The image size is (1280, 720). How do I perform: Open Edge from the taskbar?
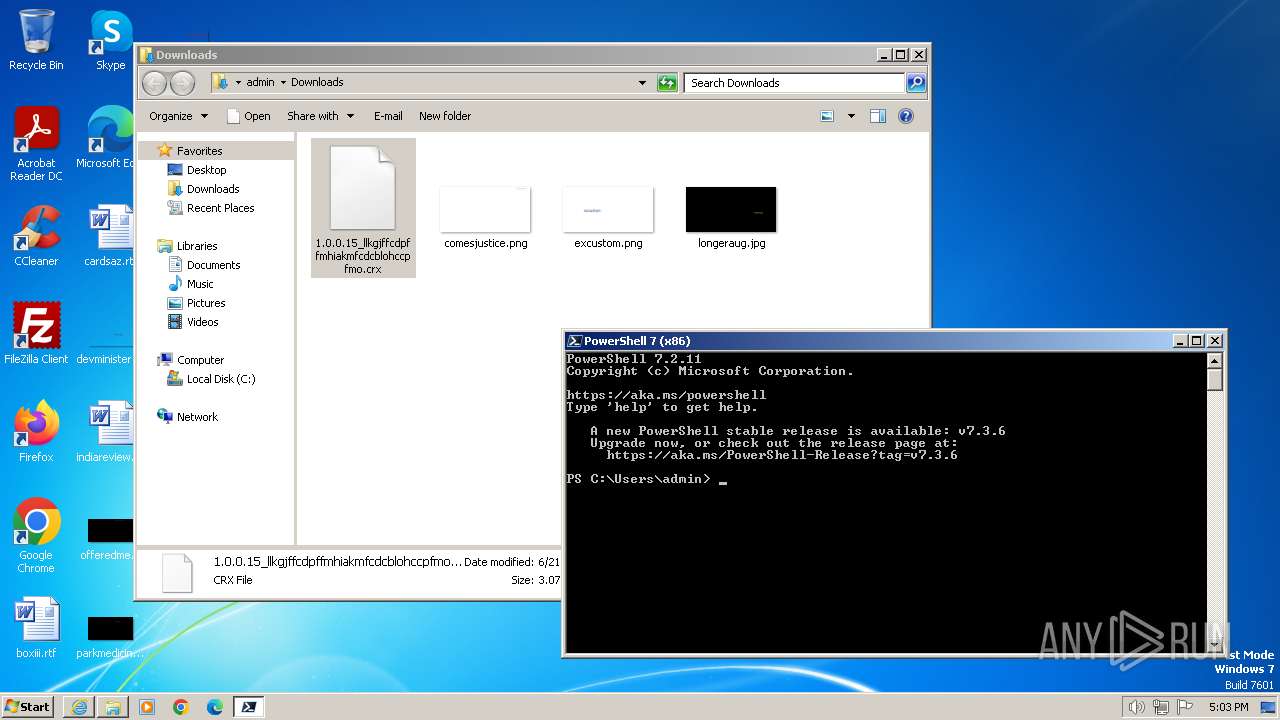[x=215, y=707]
